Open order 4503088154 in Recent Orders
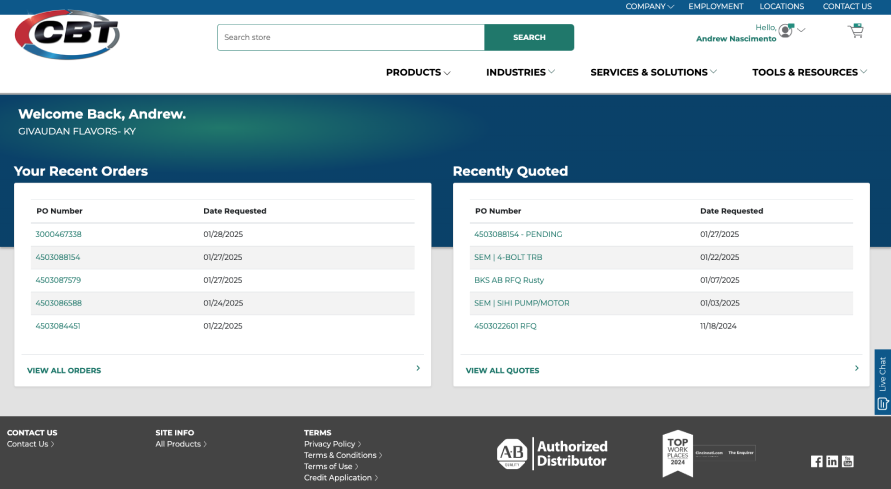The height and width of the screenshot is (489, 891). pyautogui.click(x=58, y=257)
